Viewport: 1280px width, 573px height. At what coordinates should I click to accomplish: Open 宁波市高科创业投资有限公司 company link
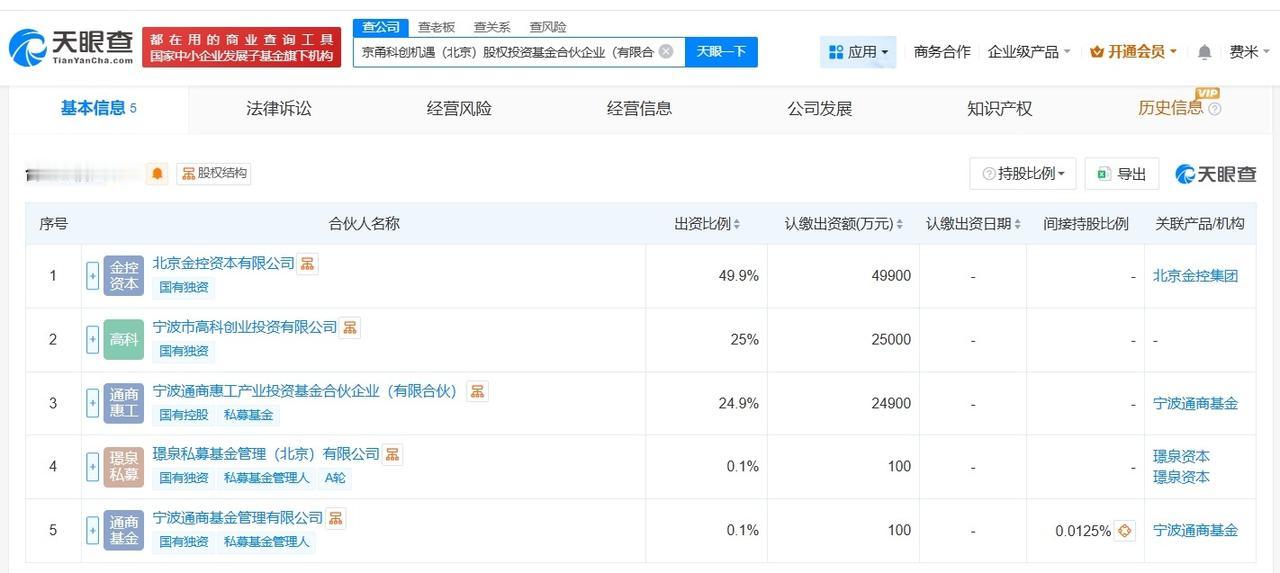tap(245, 327)
